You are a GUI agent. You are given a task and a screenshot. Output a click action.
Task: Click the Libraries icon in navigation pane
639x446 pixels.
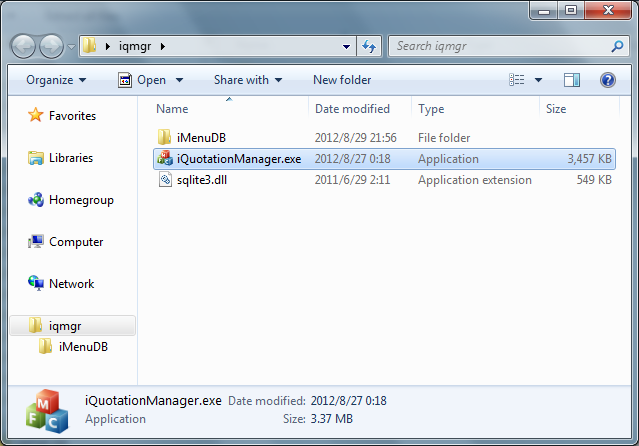[36, 158]
